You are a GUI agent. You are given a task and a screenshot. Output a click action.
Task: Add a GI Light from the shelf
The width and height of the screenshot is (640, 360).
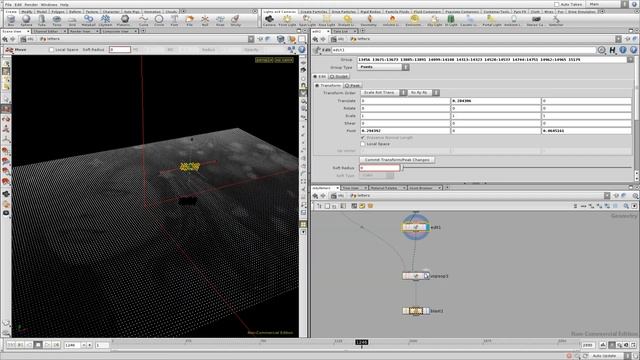coord(451,20)
